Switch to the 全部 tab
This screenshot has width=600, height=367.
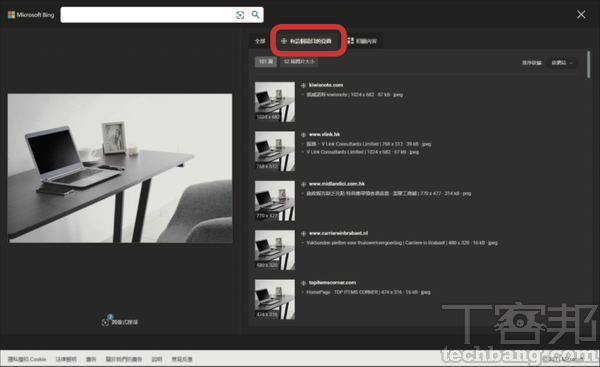(x=260, y=41)
